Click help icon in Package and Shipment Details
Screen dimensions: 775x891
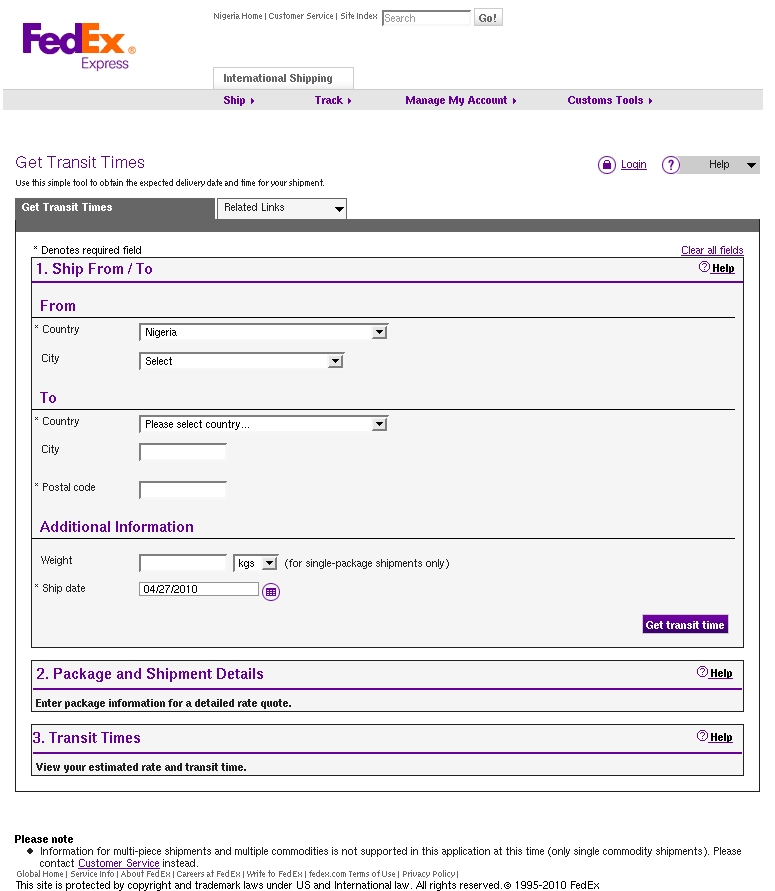(x=702, y=672)
